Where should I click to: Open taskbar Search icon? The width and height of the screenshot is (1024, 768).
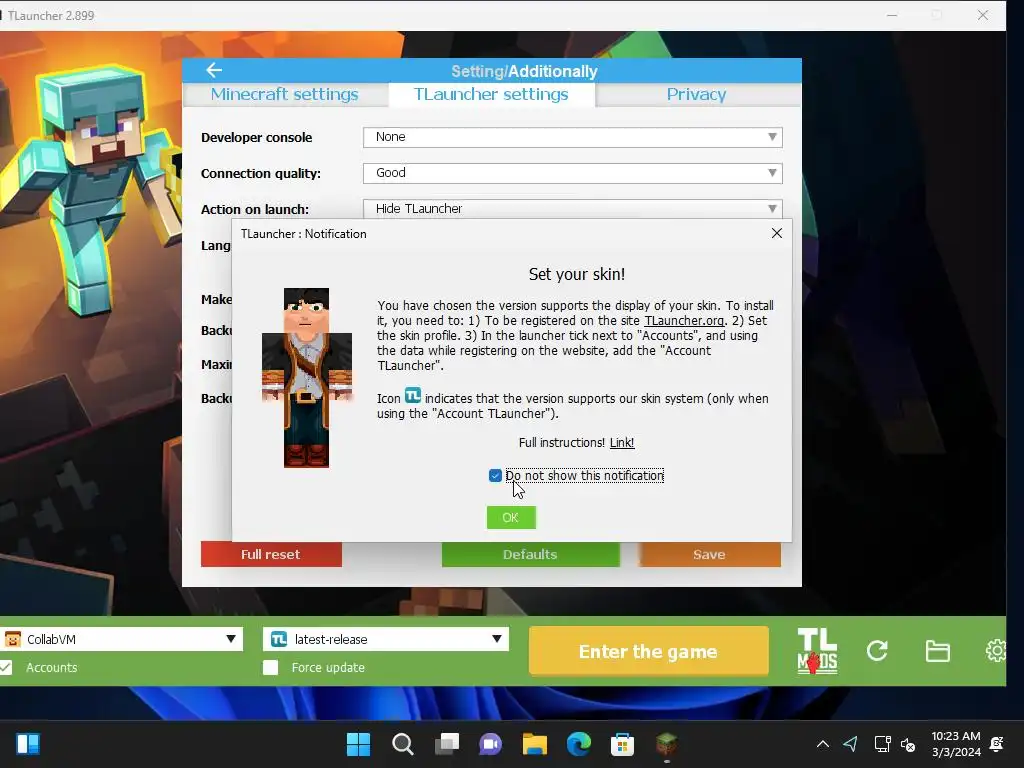click(x=402, y=744)
